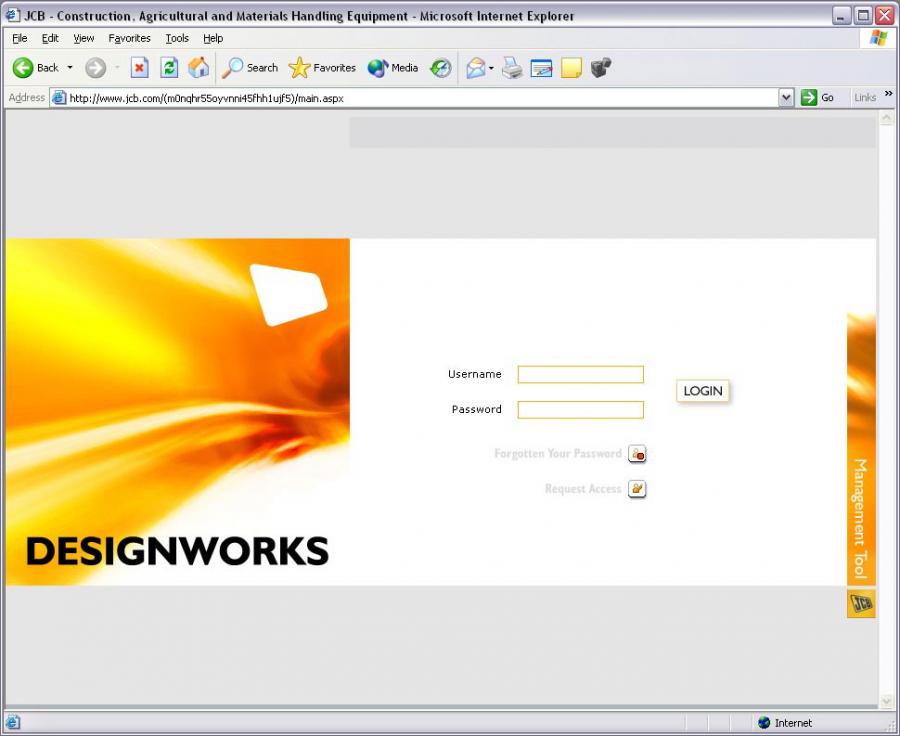Click the Request Access icon button
The image size is (900, 736).
point(637,489)
